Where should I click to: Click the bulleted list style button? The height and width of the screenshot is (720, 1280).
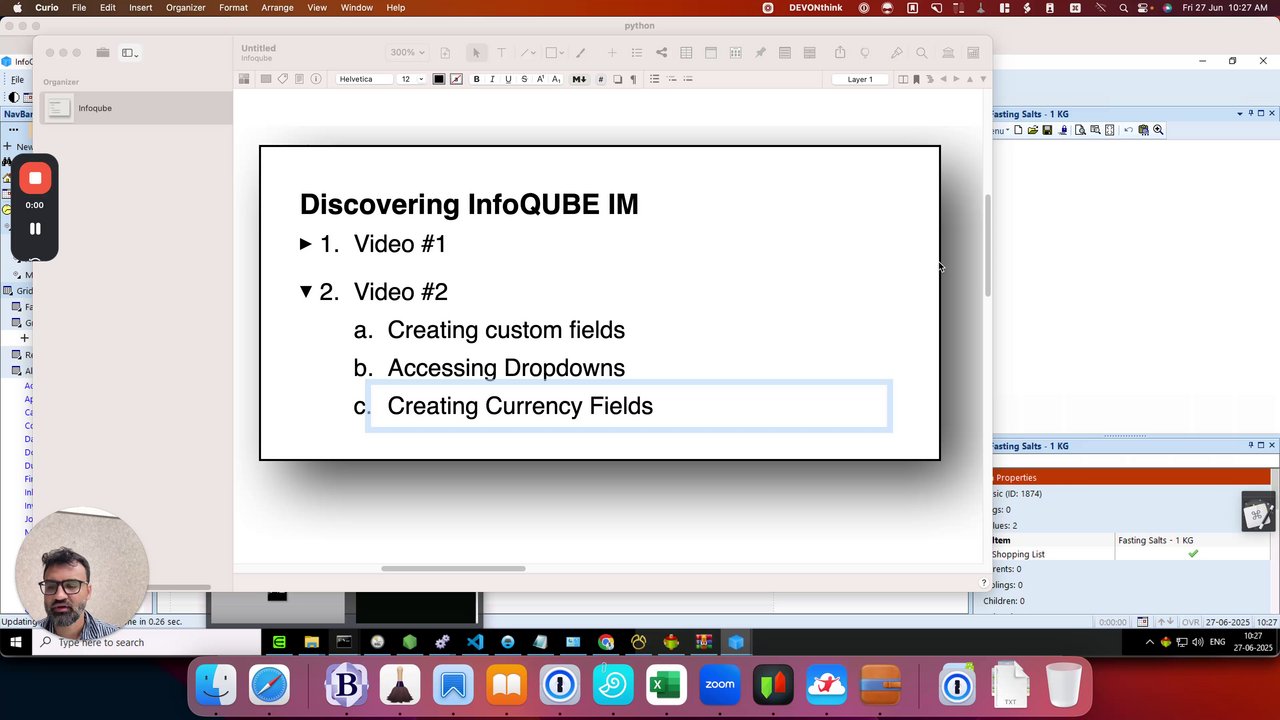[x=655, y=79]
